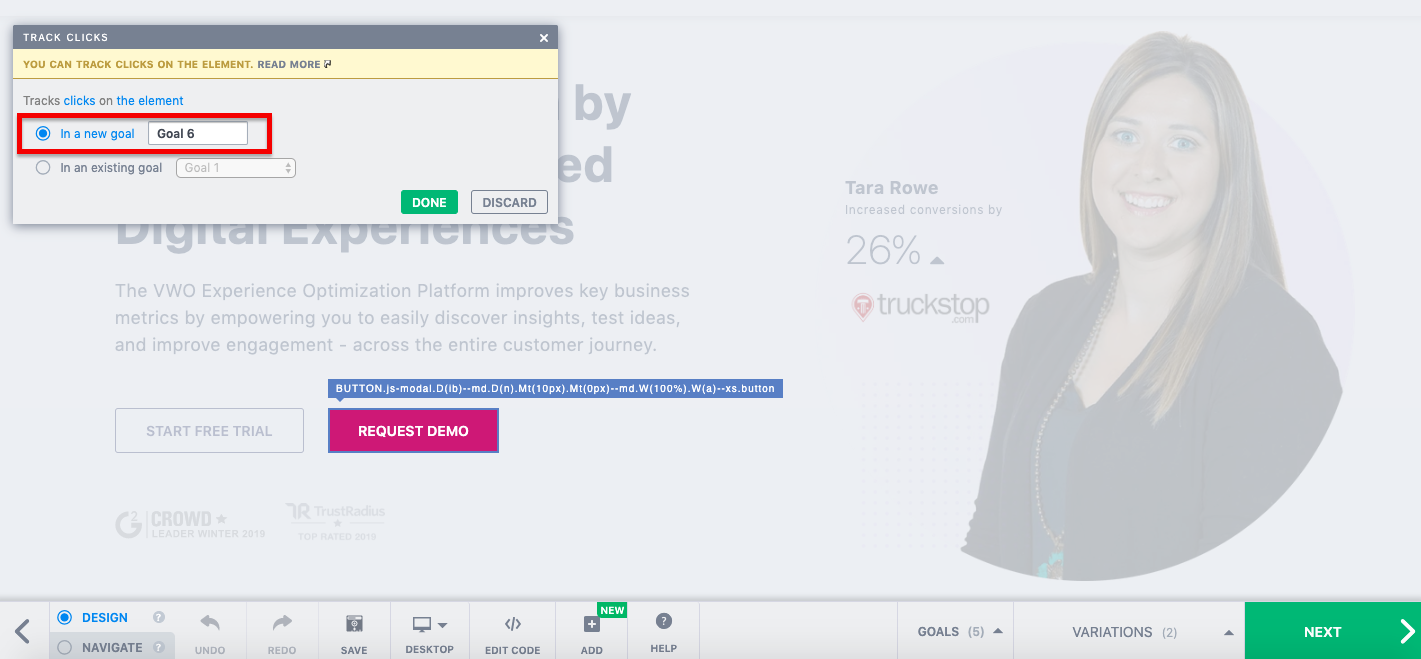Click the 'Digital Experiences' heading

pyautogui.click(x=345, y=229)
